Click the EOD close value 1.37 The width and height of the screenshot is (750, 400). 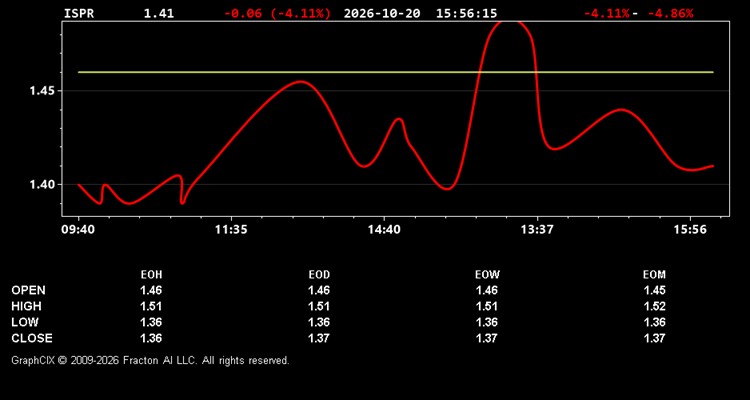(319, 338)
